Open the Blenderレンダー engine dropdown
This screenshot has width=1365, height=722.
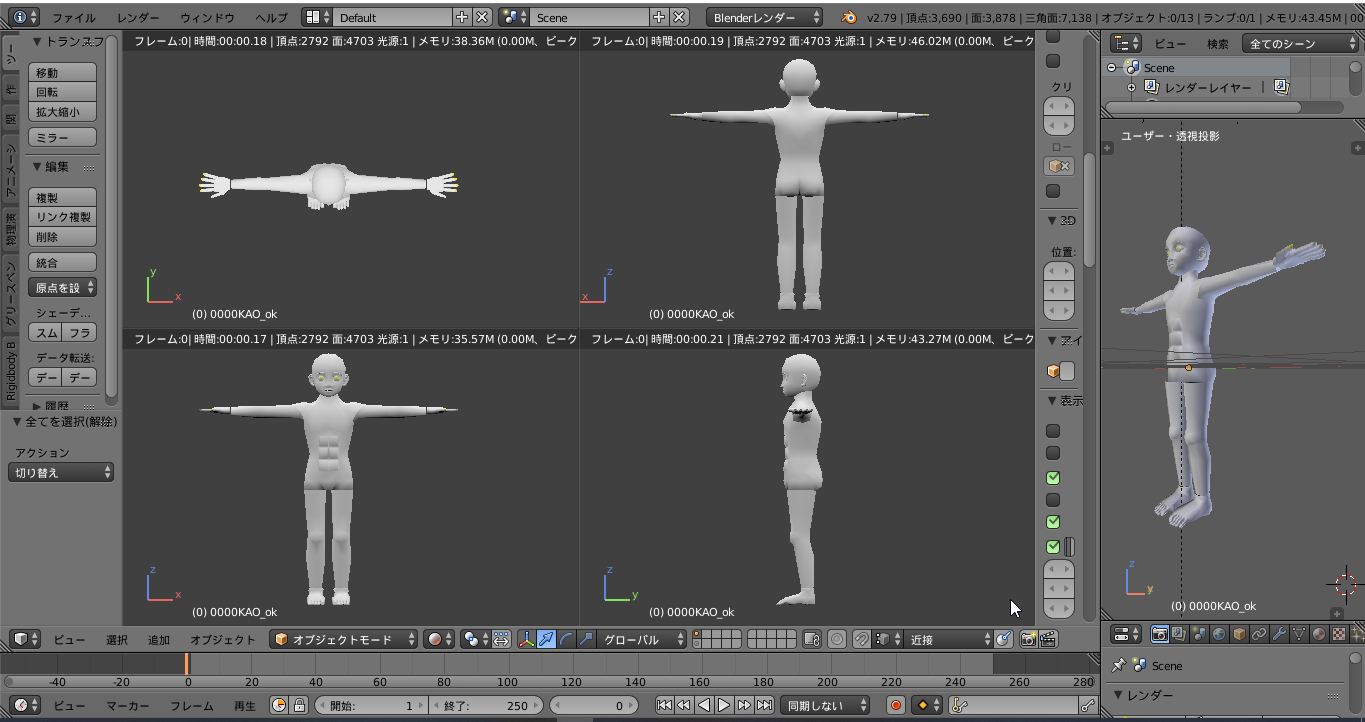tap(764, 17)
